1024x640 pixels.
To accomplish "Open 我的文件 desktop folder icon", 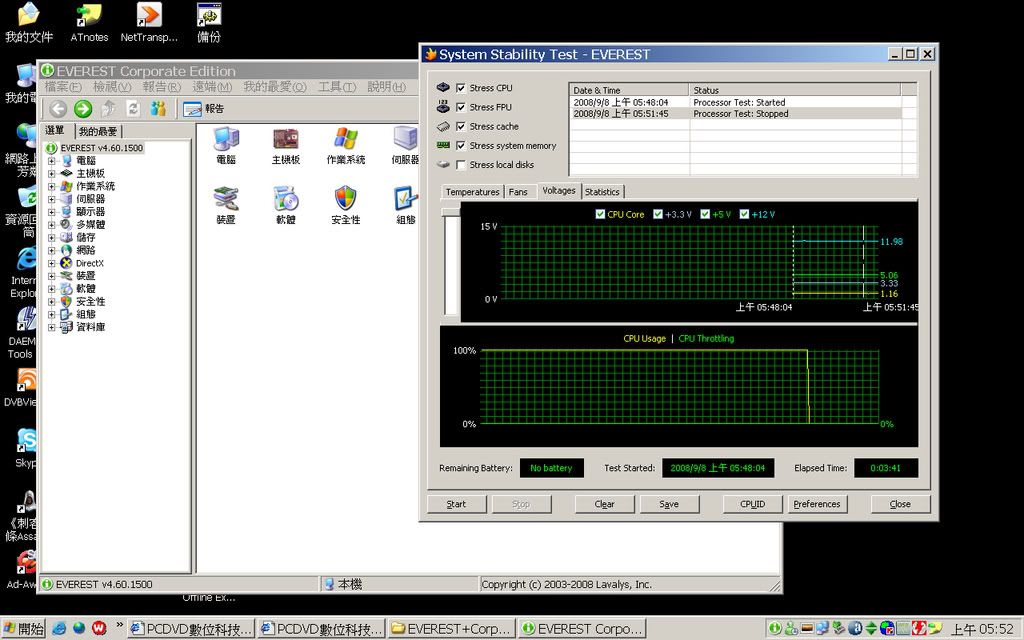I will tap(29, 24).
